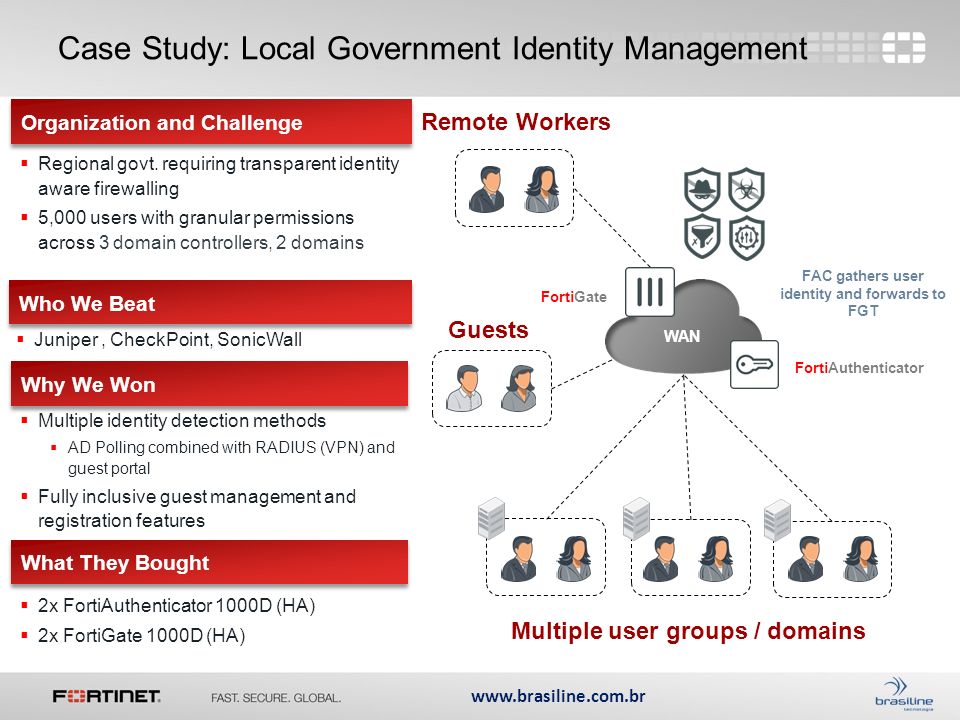Click the FortiGate label text
Screen dimensions: 960x720
(x=574, y=297)
